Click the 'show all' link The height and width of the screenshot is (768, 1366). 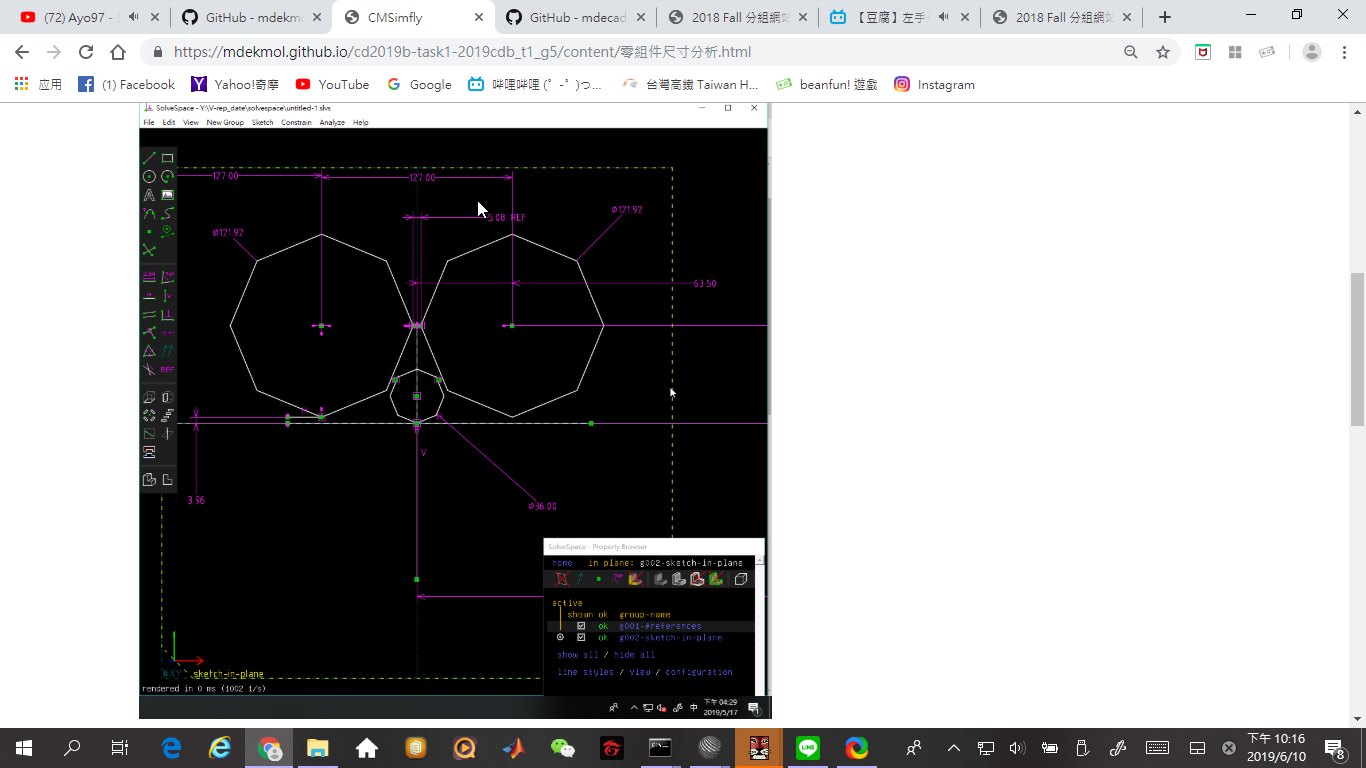tap(578, 654)
